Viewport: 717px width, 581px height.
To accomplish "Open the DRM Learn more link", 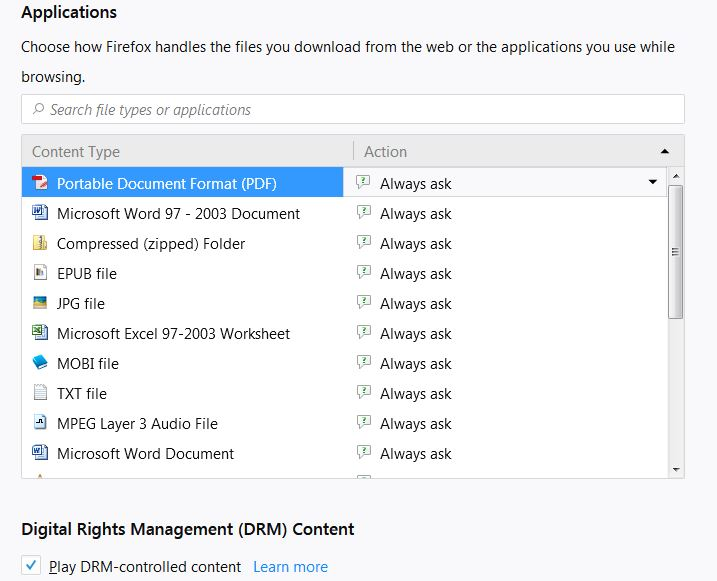I will (290, 567).
